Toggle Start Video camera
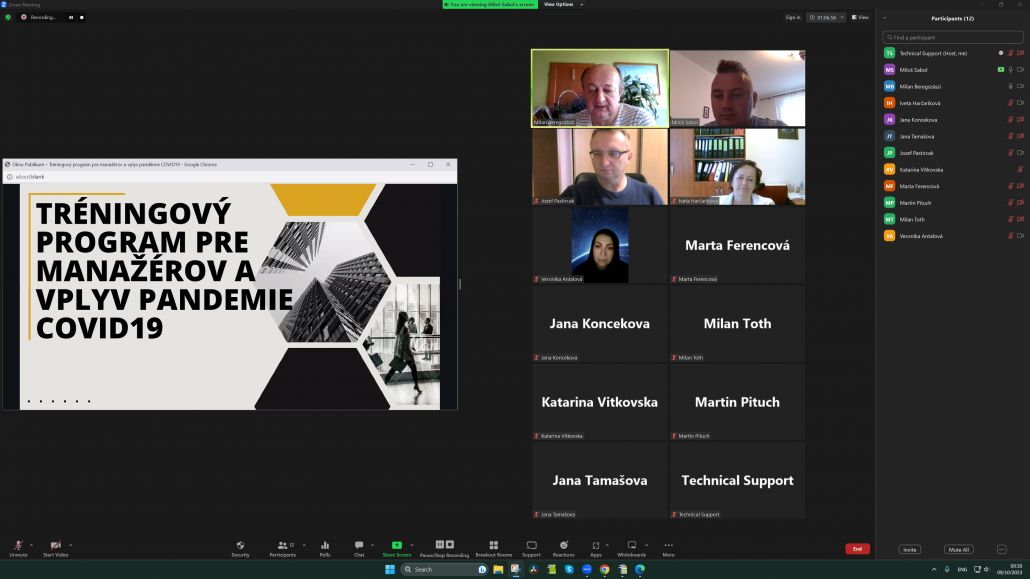The image size is (1030, 579). click(55, 546)
